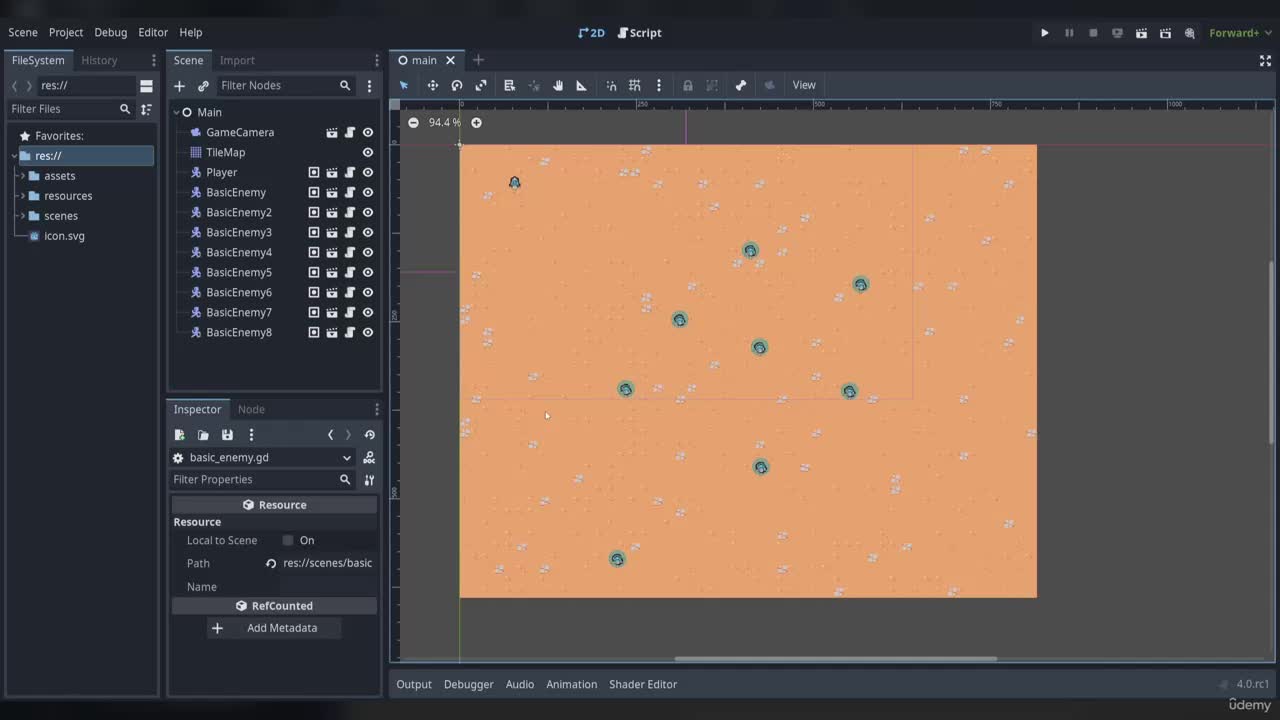The image size is (1280, 720).
Task: Open the Help menu
Action: pyautogui.click(x=191, y=33)
